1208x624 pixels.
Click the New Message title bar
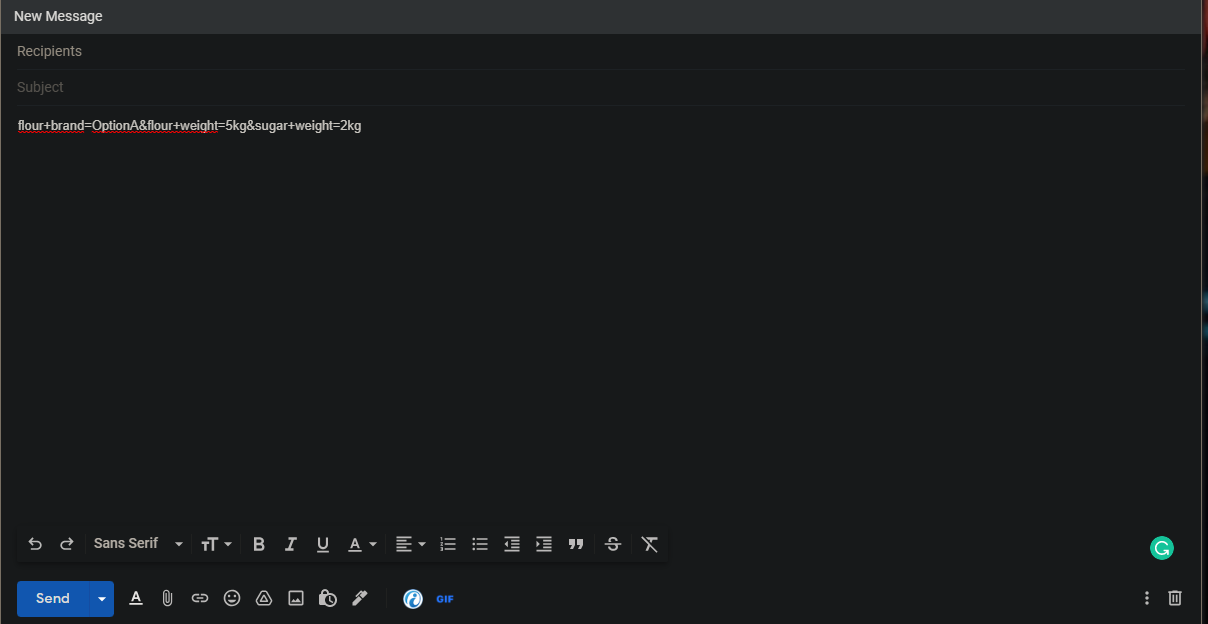pyautogui.click(x=600, y=16)
